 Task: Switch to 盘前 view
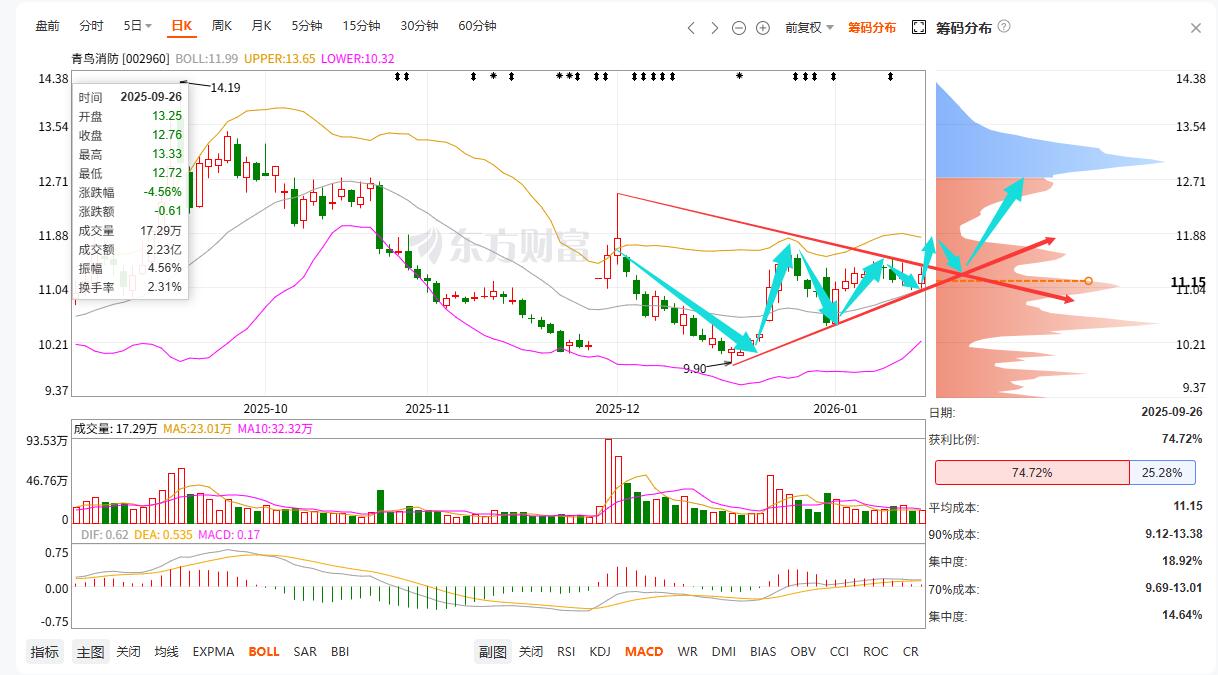[x=47, y=26]
